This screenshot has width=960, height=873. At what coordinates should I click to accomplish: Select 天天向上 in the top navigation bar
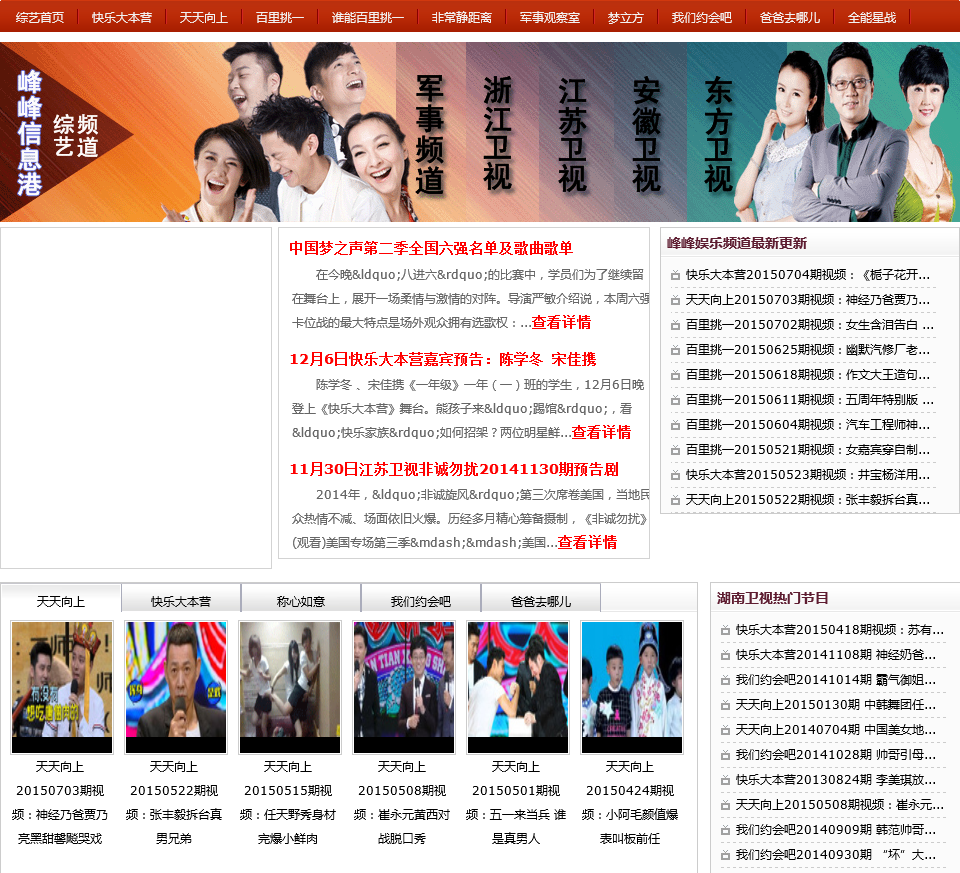pos(204,18)
